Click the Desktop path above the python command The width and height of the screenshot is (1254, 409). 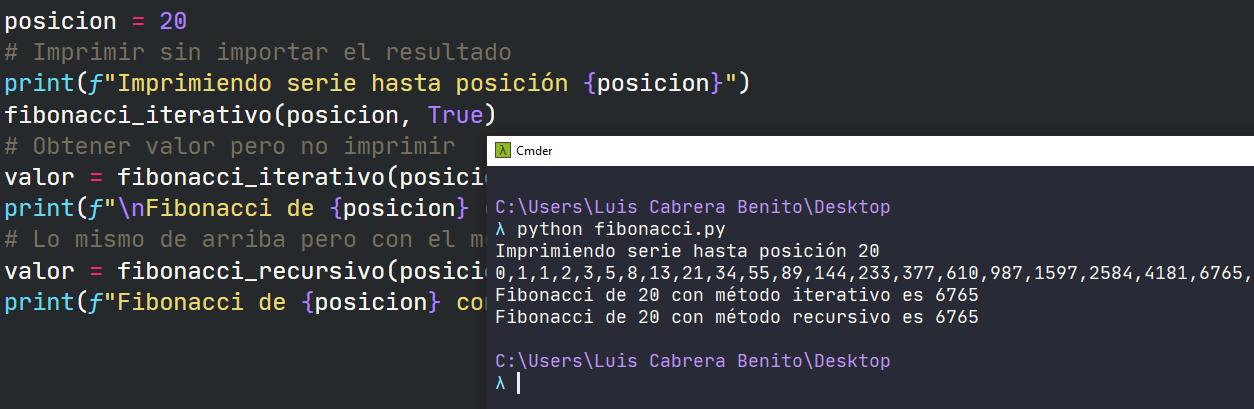point(692,208)
